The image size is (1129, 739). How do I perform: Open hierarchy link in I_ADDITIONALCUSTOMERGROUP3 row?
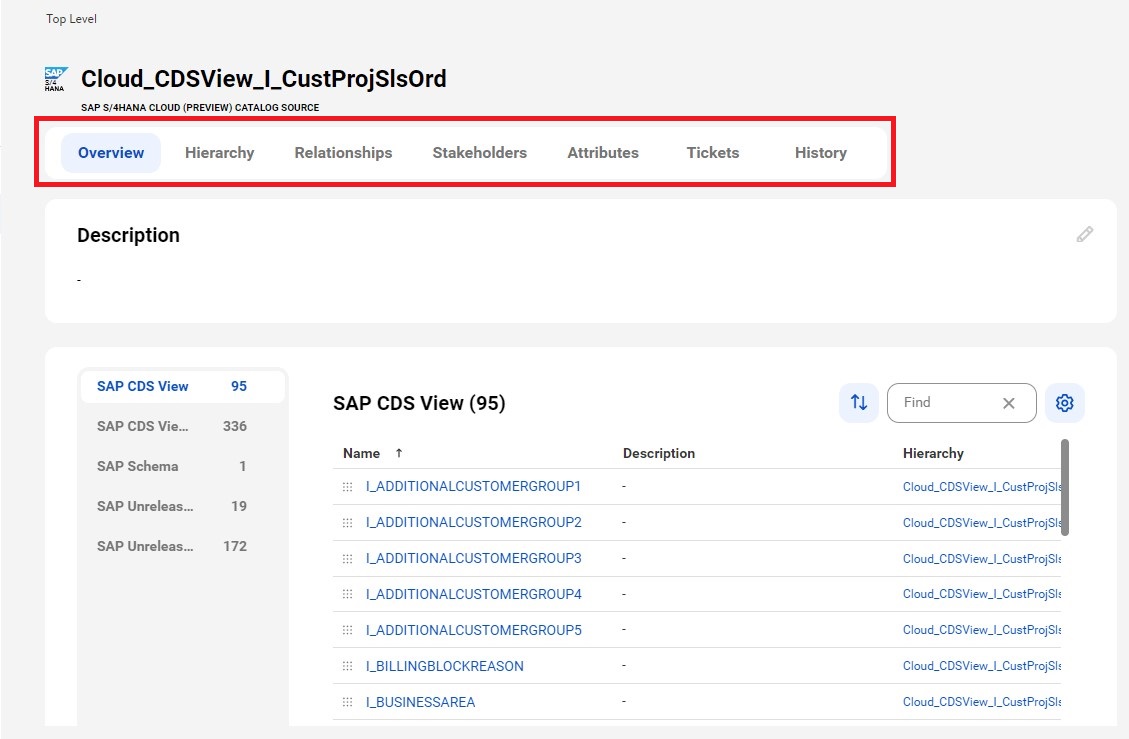click(x=982, y=559)
